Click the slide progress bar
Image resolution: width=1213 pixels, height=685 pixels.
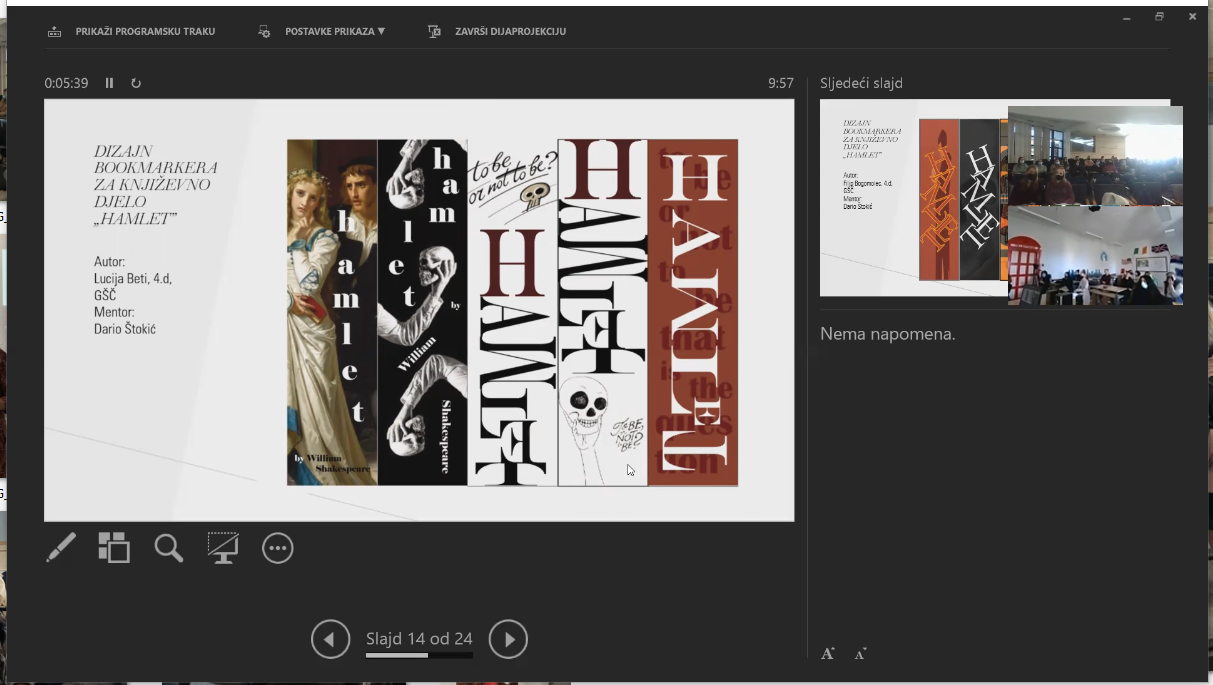419,656
